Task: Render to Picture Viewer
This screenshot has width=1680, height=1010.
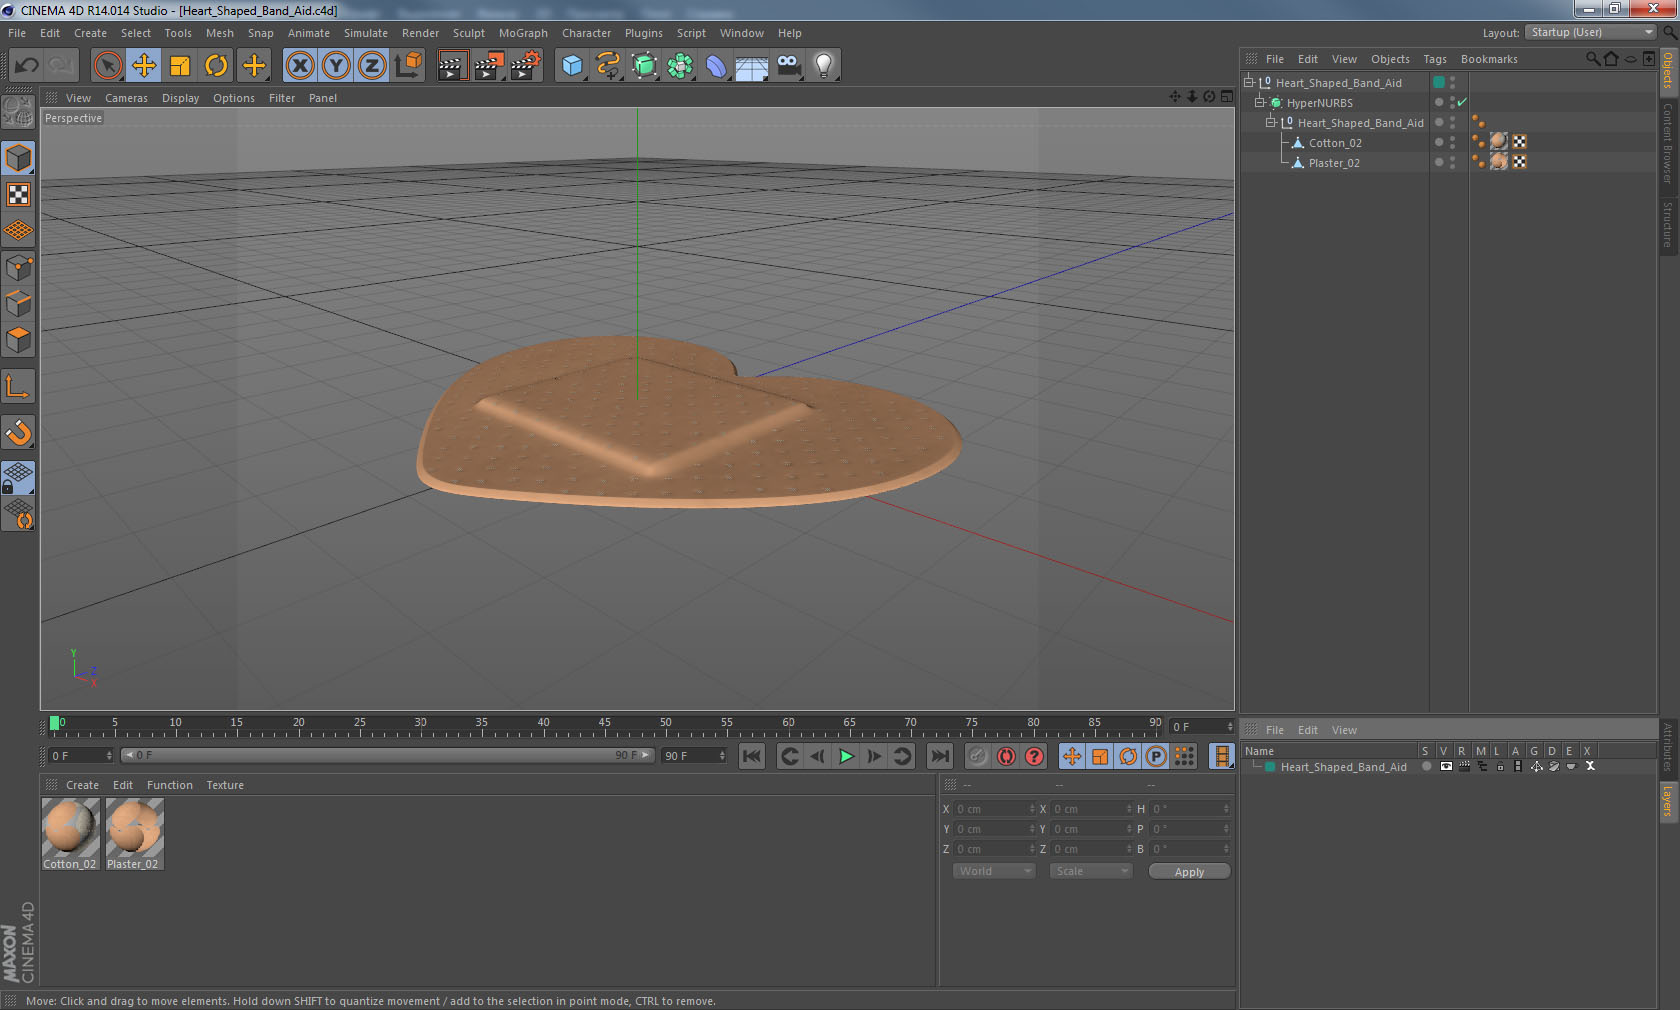Action: (x=489, y=66)
